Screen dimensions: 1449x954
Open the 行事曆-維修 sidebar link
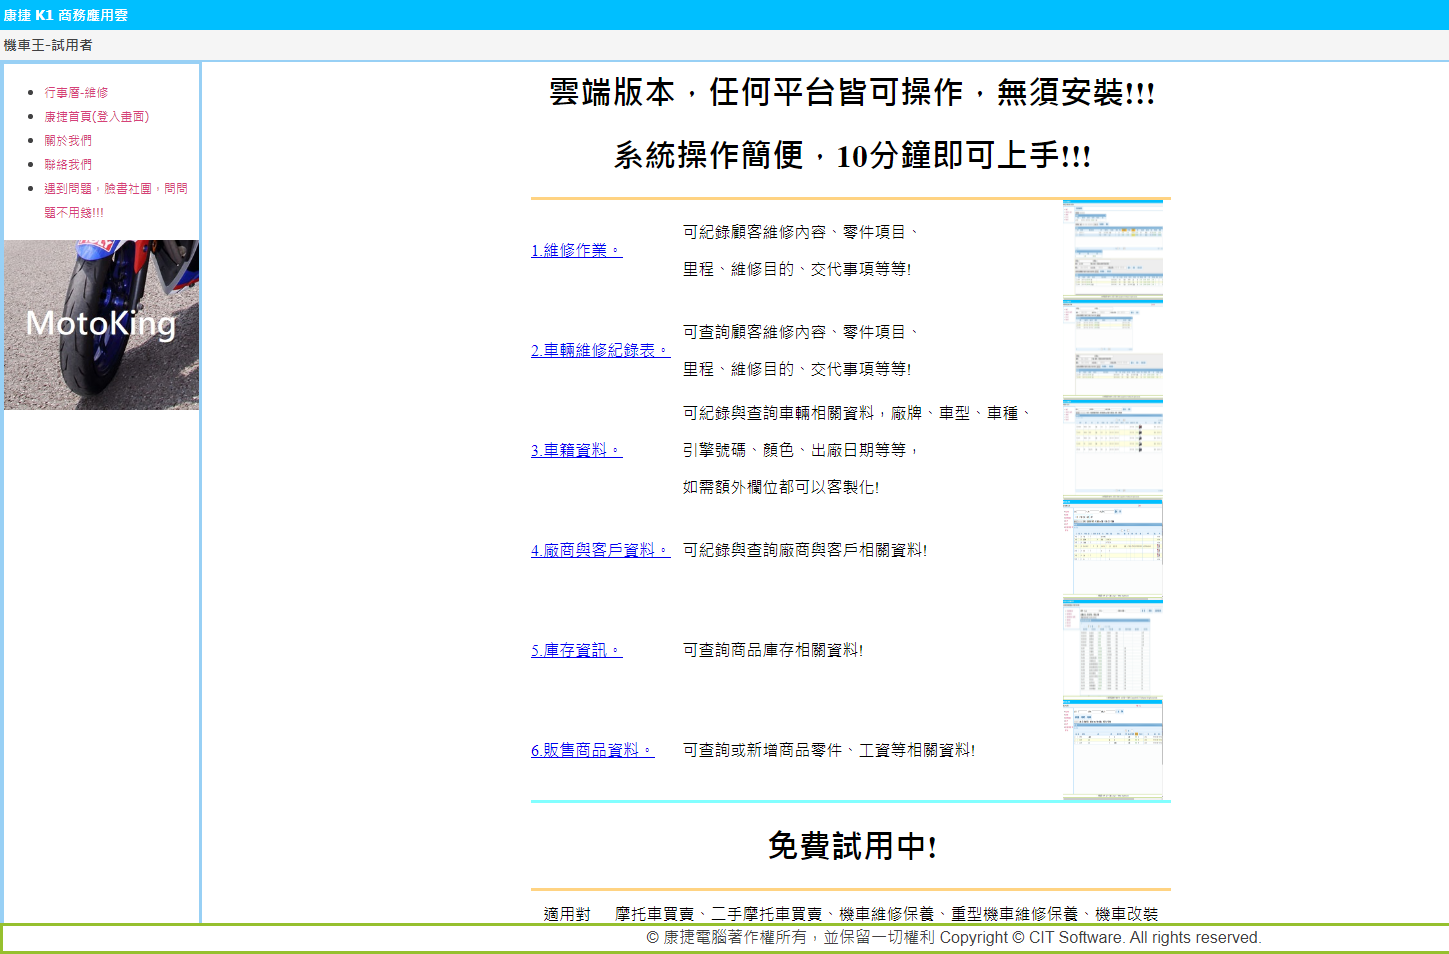coord(76,93)
